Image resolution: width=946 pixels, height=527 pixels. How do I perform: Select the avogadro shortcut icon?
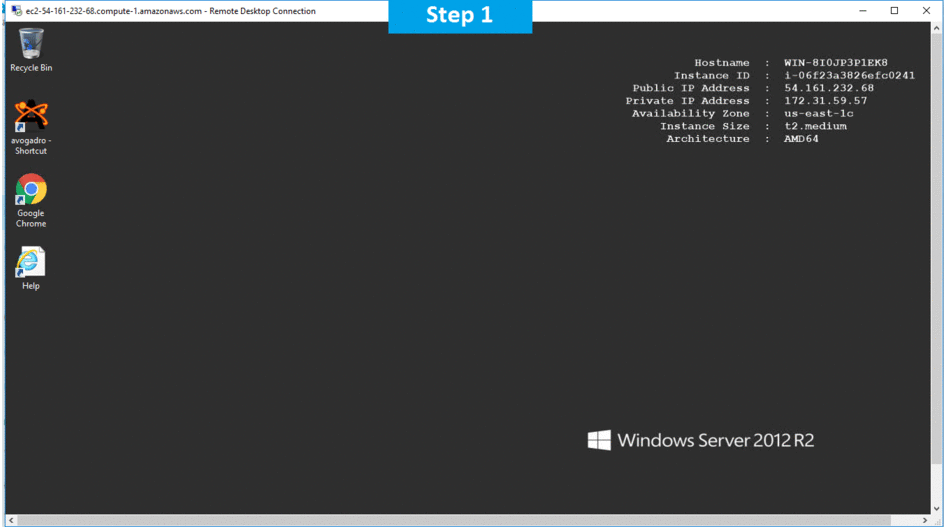[x=31, y=116]
